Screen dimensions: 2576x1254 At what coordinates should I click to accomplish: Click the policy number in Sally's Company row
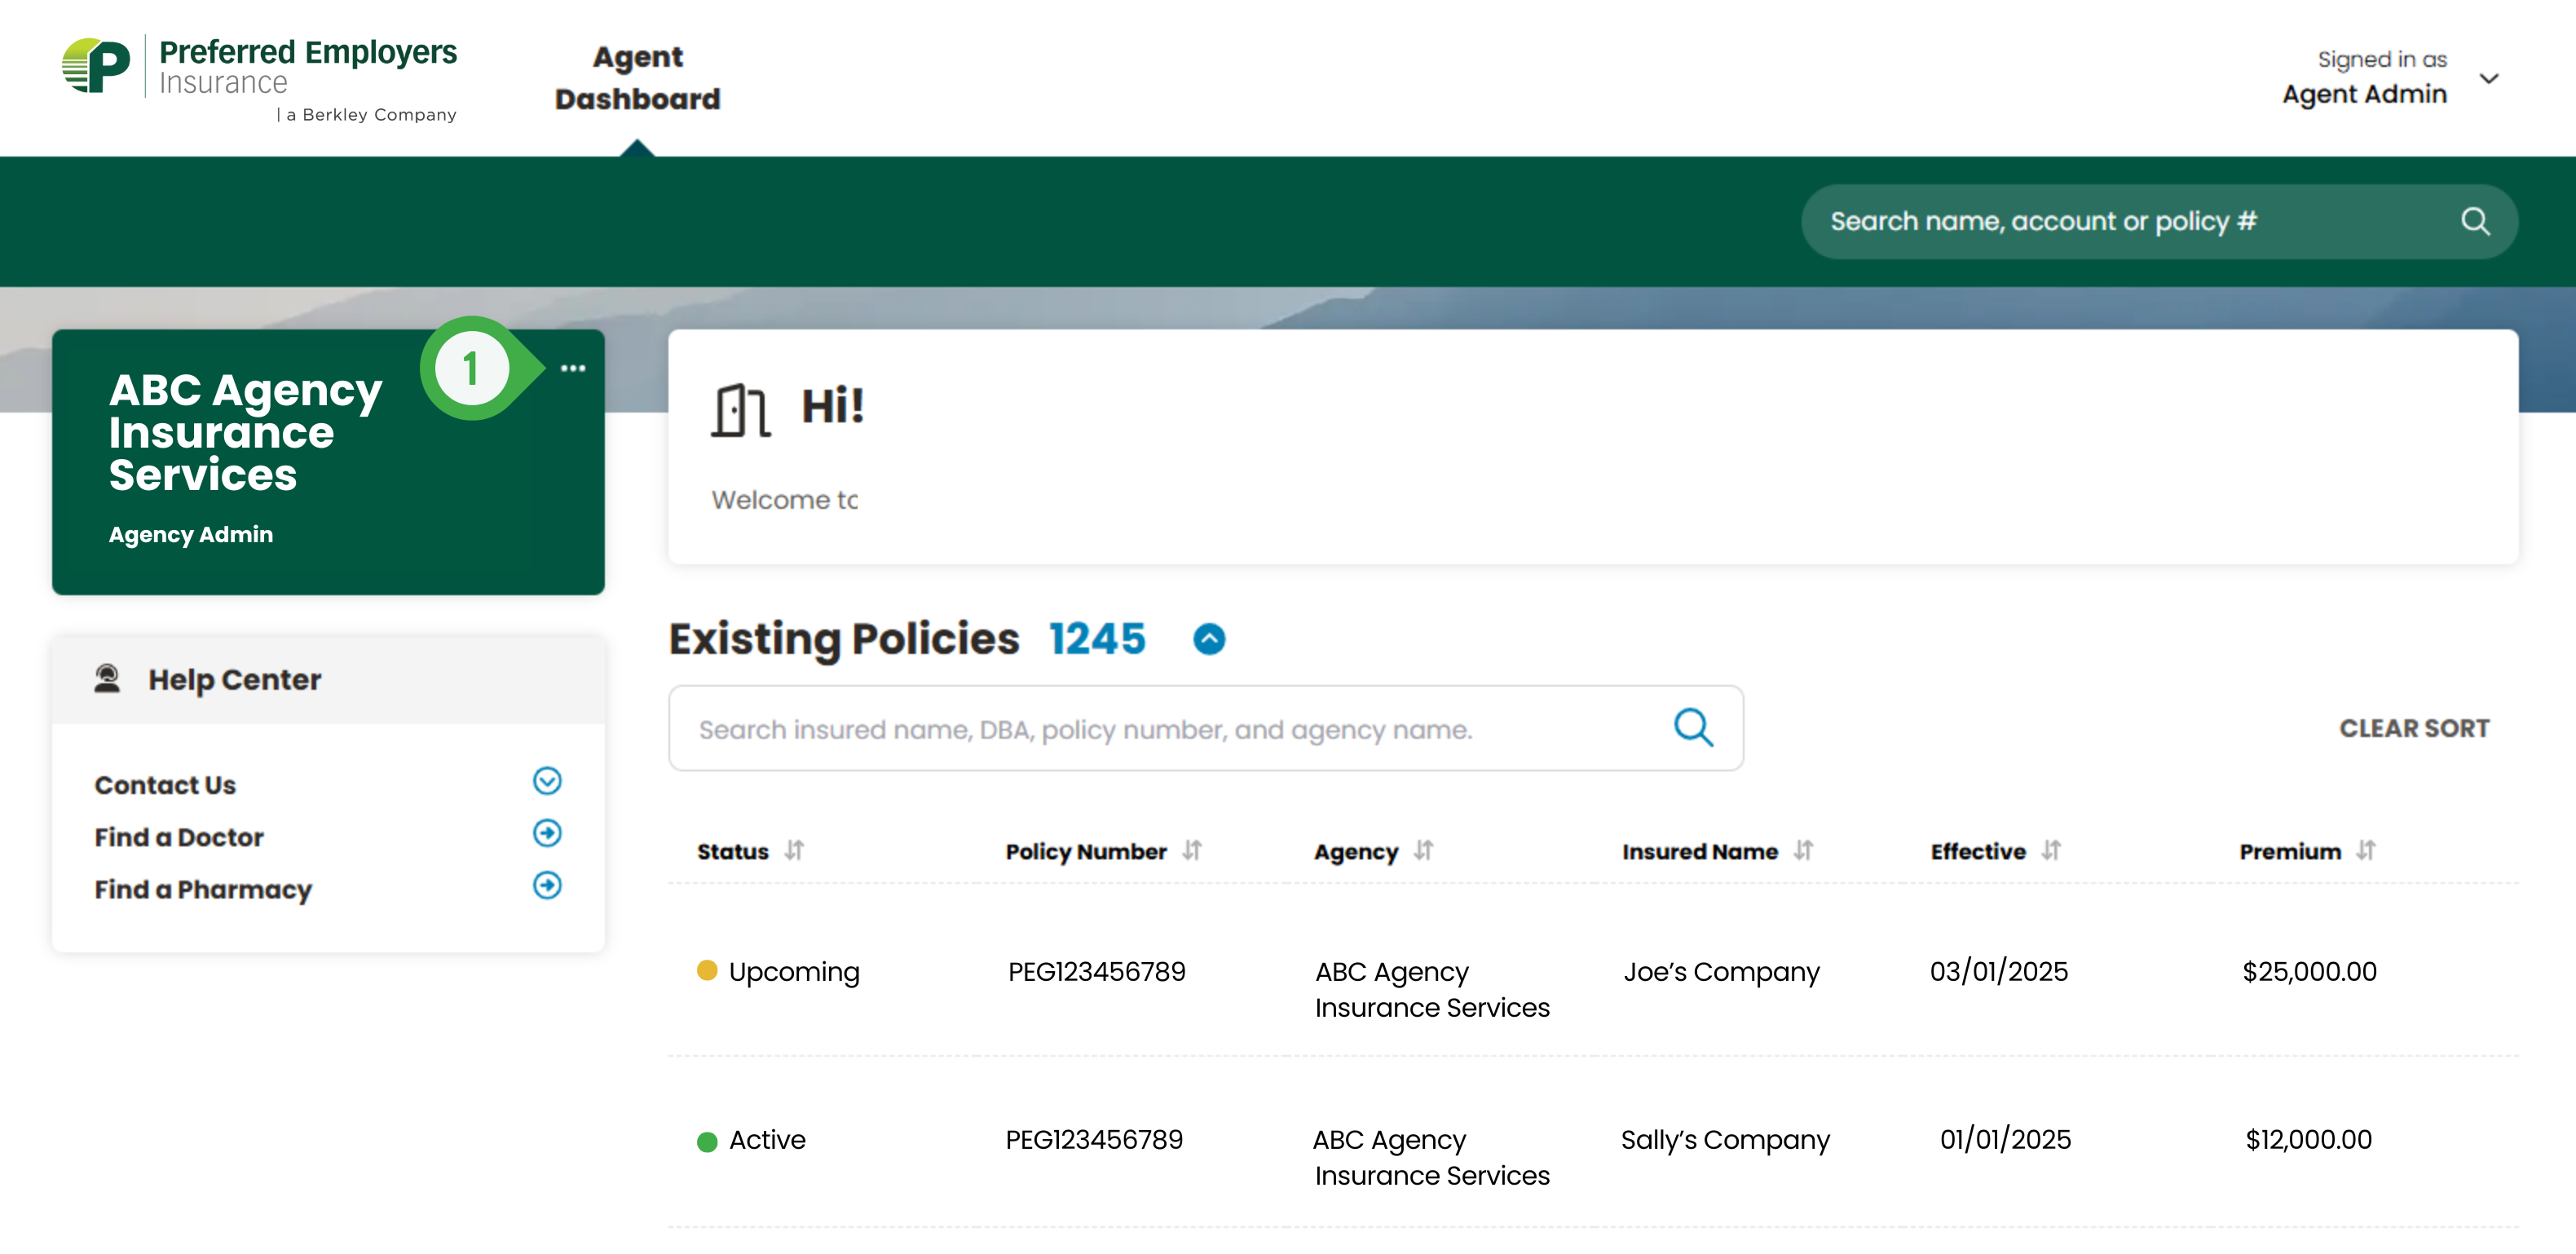(x=1094, y=1140)
